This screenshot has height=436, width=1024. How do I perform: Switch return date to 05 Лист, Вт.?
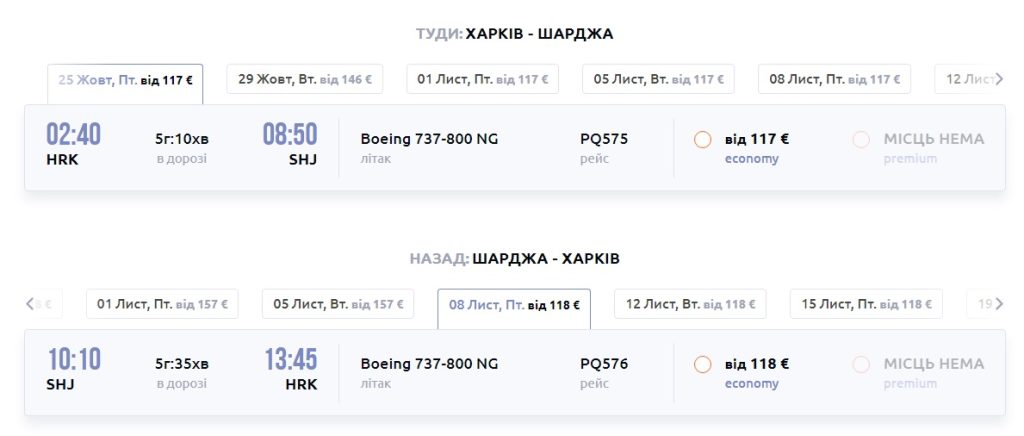point(338,304)
